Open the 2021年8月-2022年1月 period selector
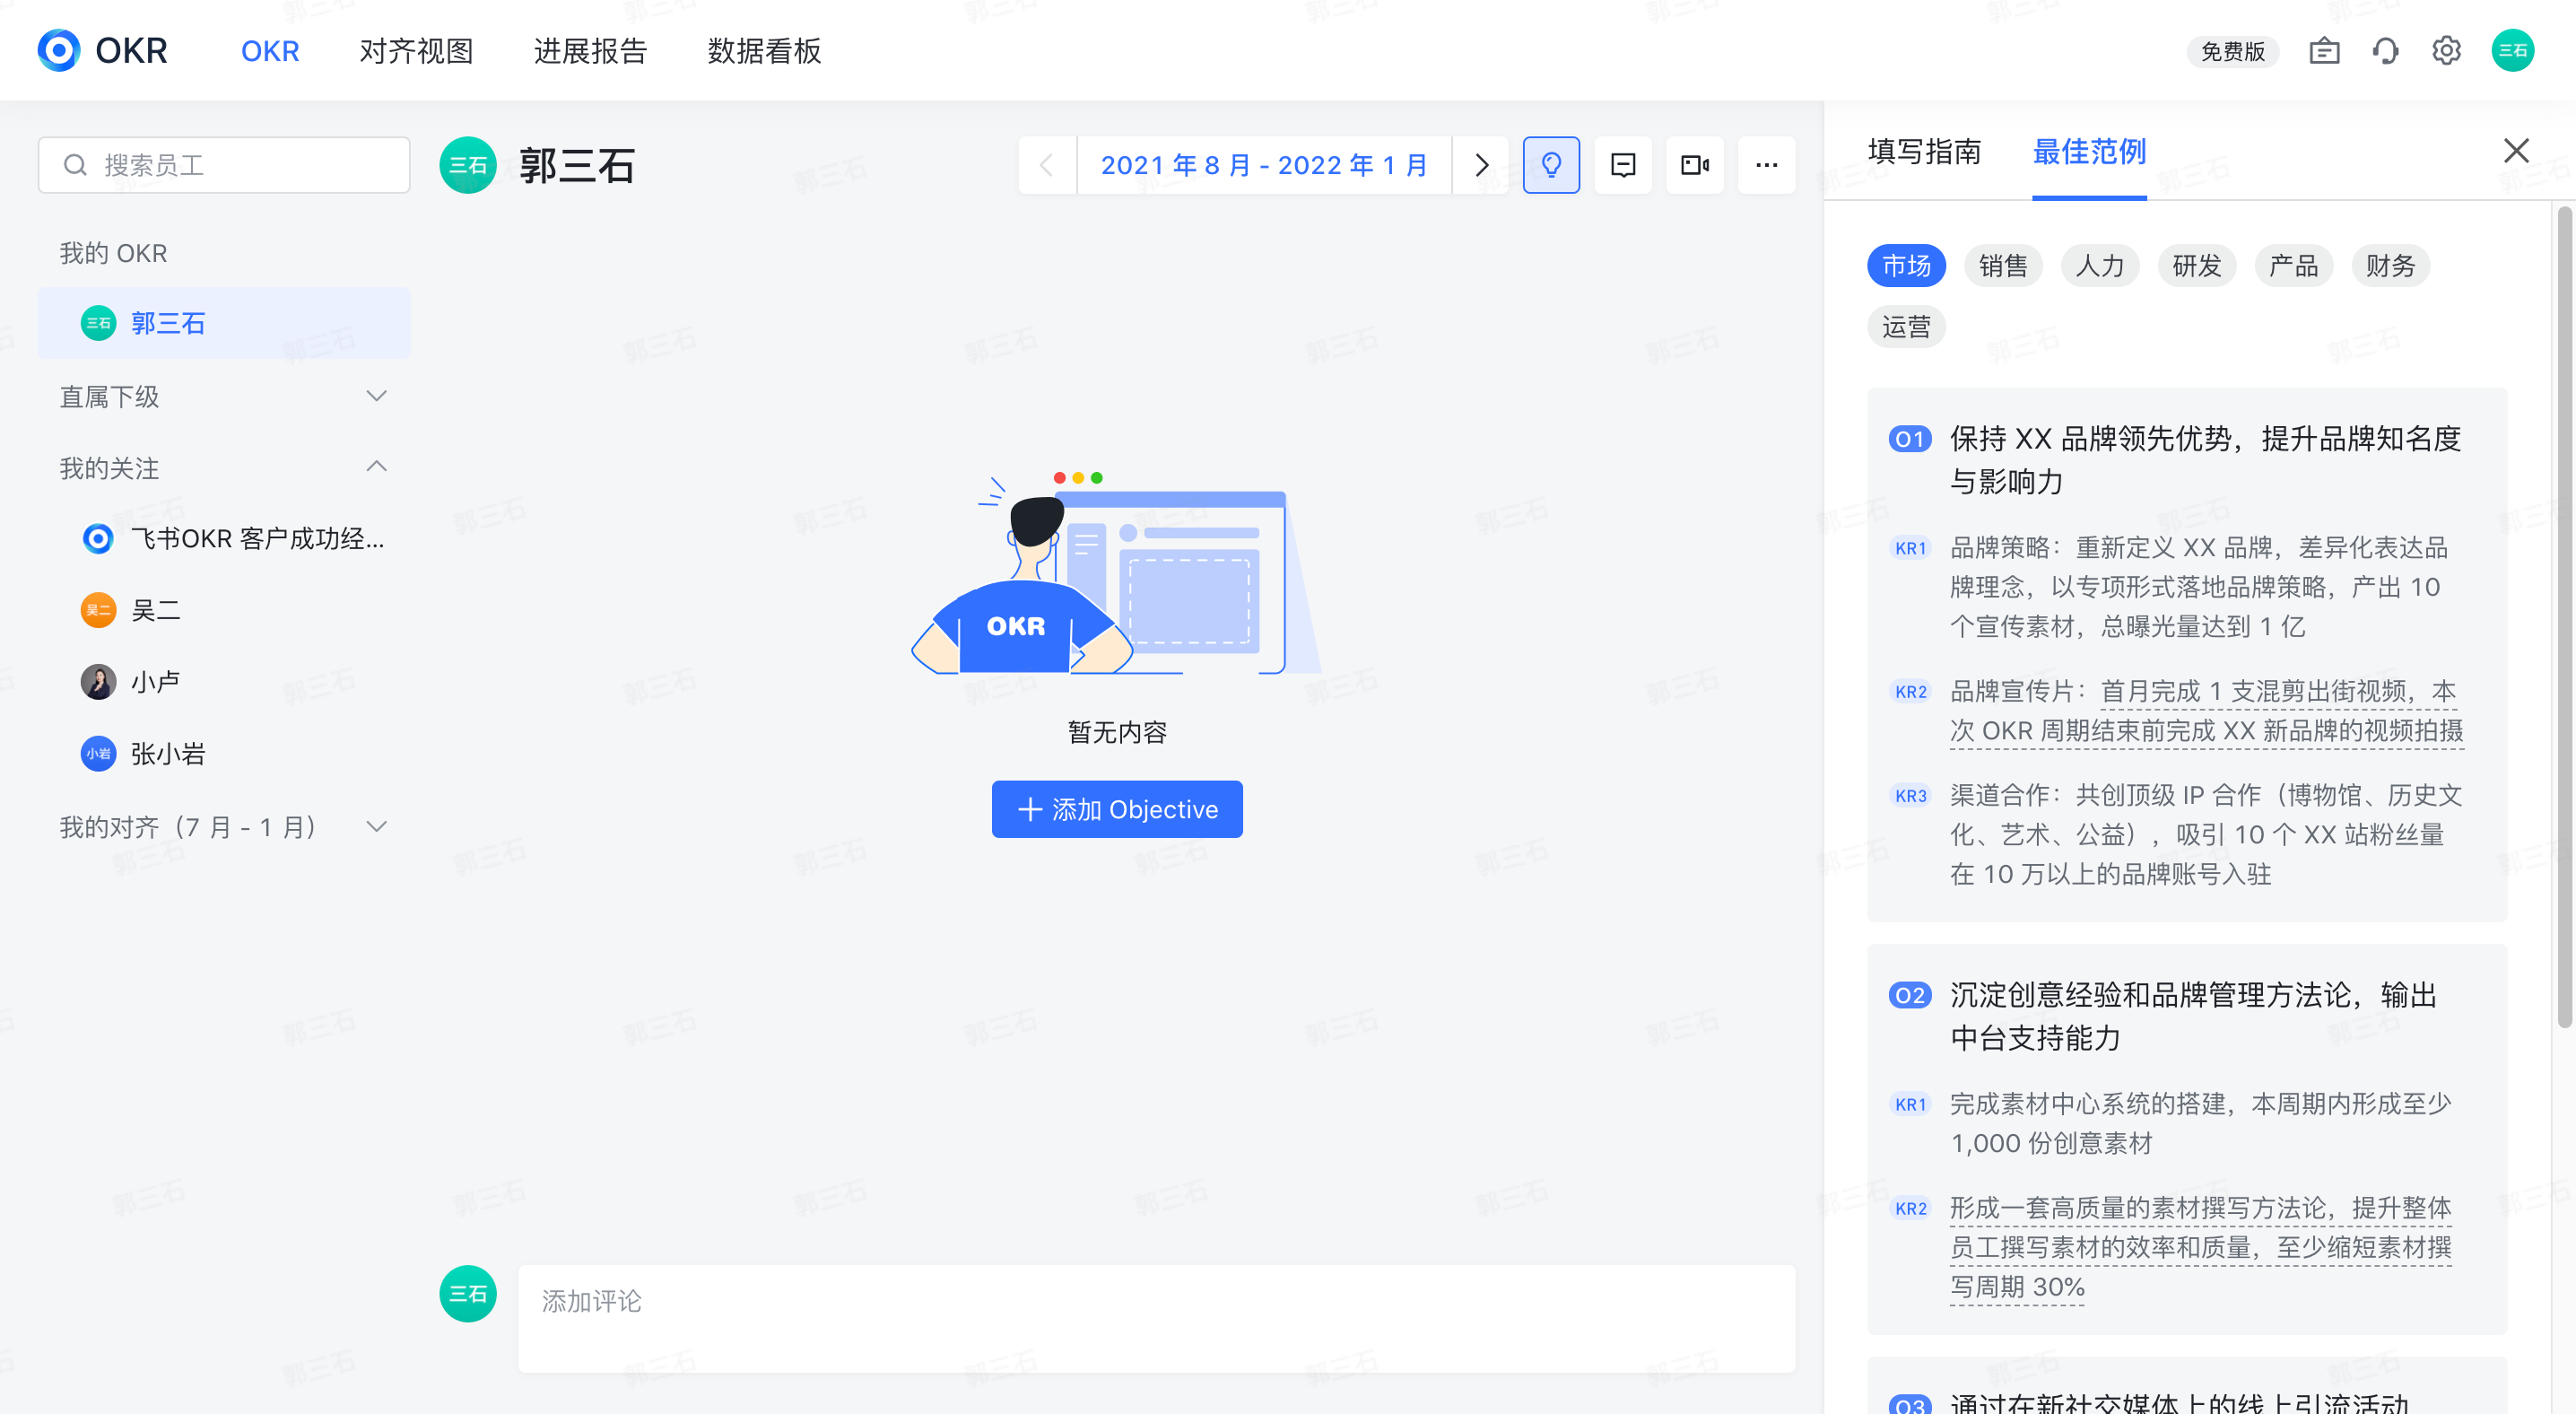 coord(1264,165)
